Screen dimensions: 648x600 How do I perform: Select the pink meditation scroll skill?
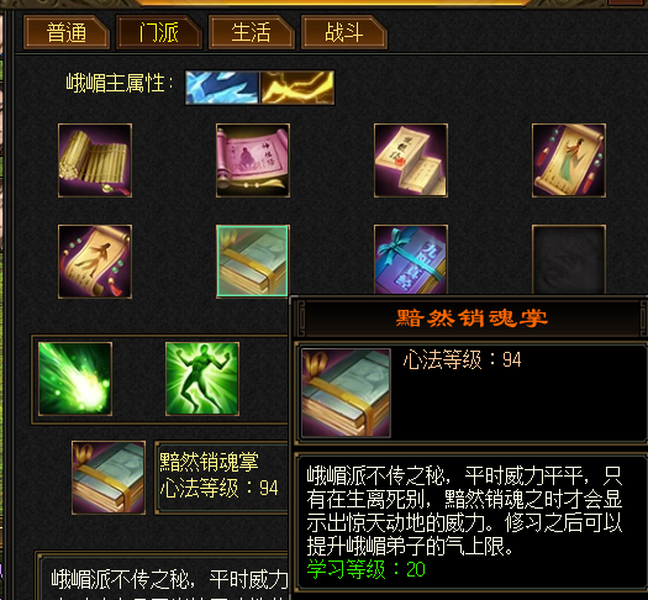point(253,160)
